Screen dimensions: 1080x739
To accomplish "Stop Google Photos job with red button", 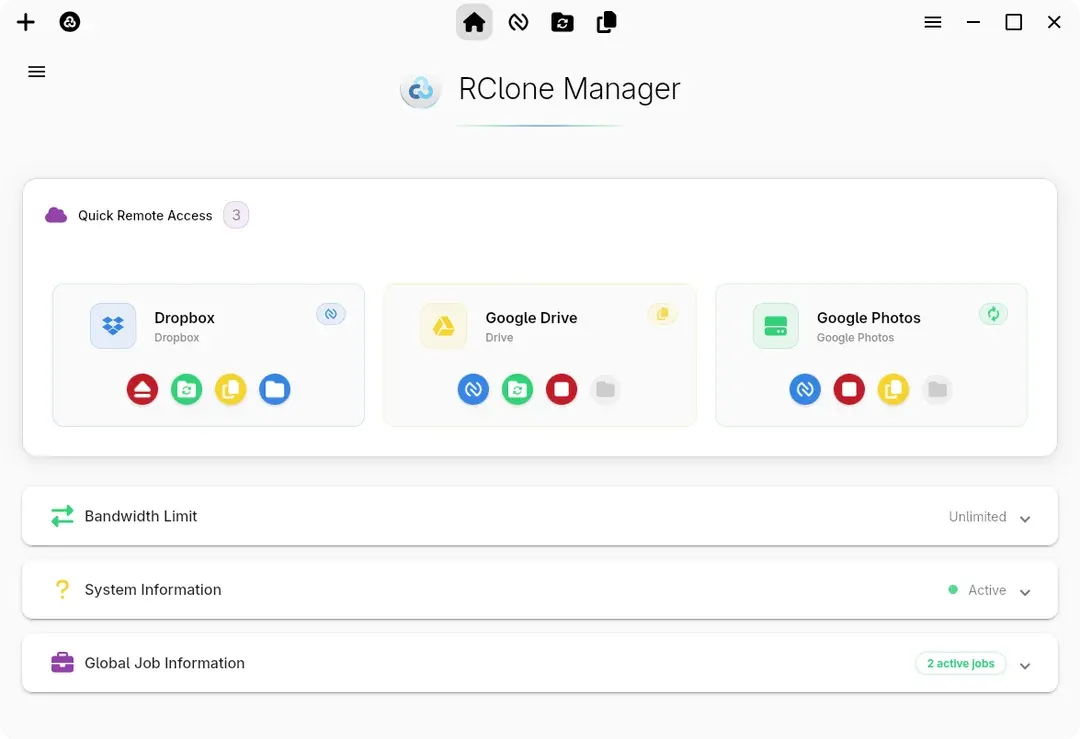I will click(x=849, y=389).
